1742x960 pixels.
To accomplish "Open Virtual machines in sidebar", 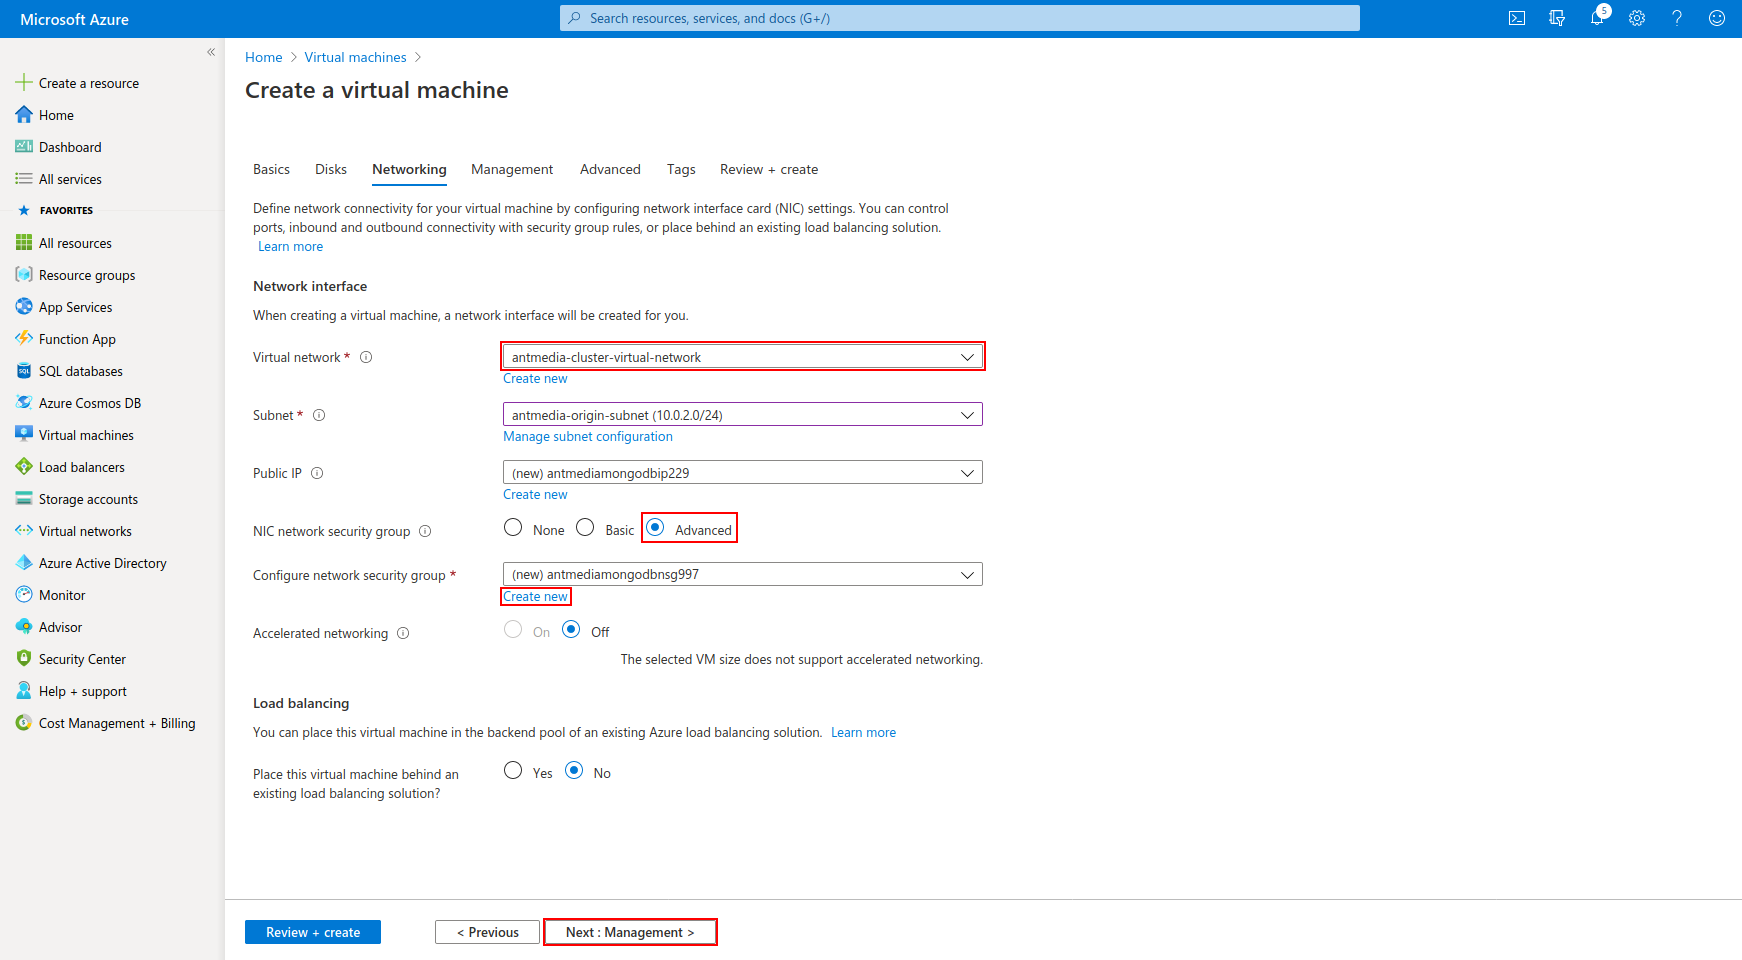I will point(86,435).
